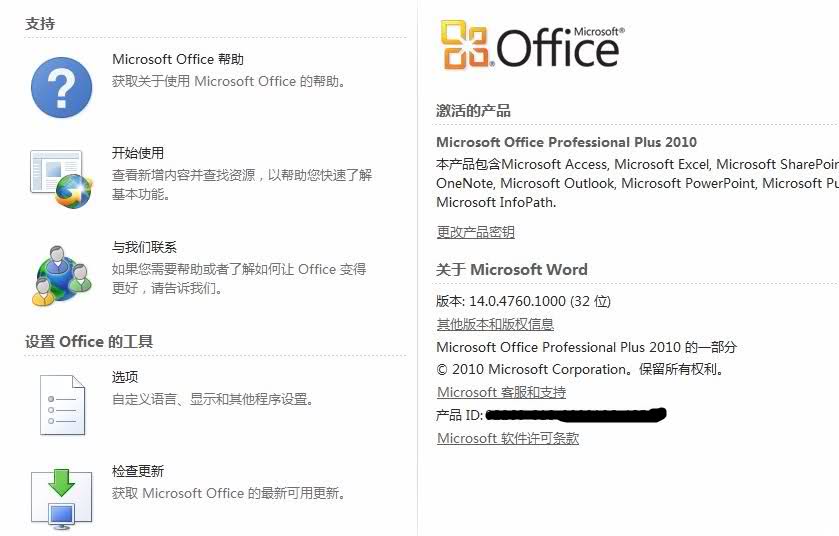This screenshot has width=839, height=536.
Task: Click the 获取 Microsoft Office 的最新可用更新 description
Action: 228,493
